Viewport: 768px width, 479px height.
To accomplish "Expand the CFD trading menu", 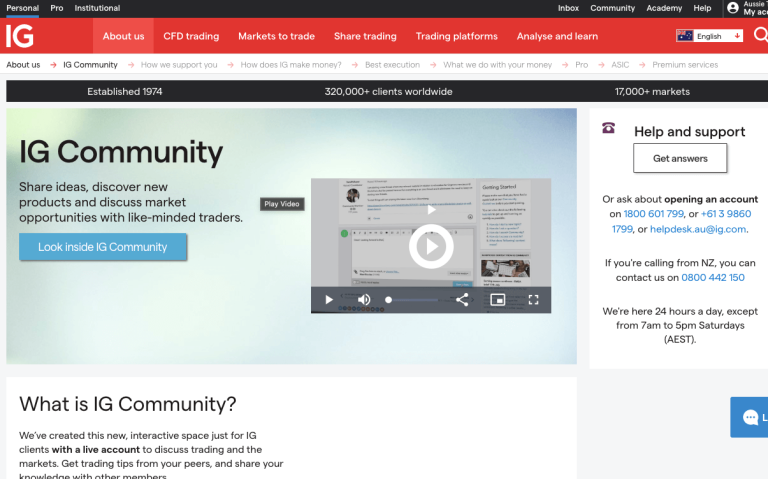I will click(191, 36).
